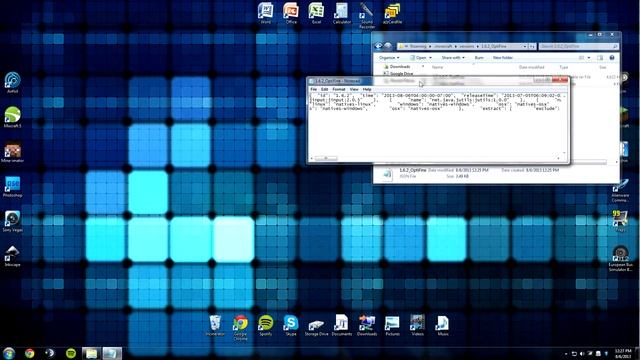Open the Excel desktop shortcut
Image resolution: width=640 pixels, height=360 pixels.
pyautogui.click(x=316, y=13)
